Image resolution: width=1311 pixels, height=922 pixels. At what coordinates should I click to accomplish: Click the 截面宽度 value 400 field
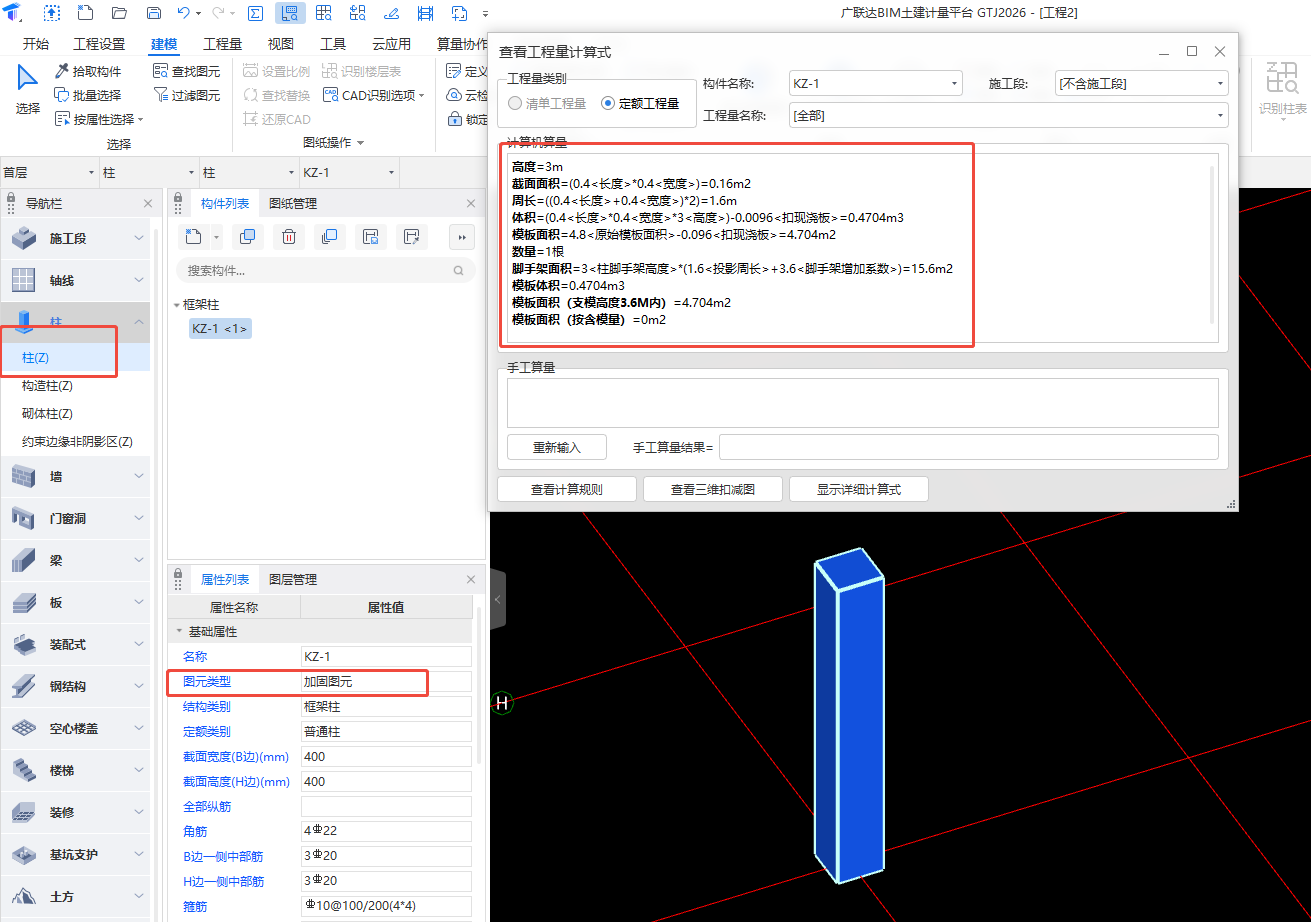tap(386, 756)
